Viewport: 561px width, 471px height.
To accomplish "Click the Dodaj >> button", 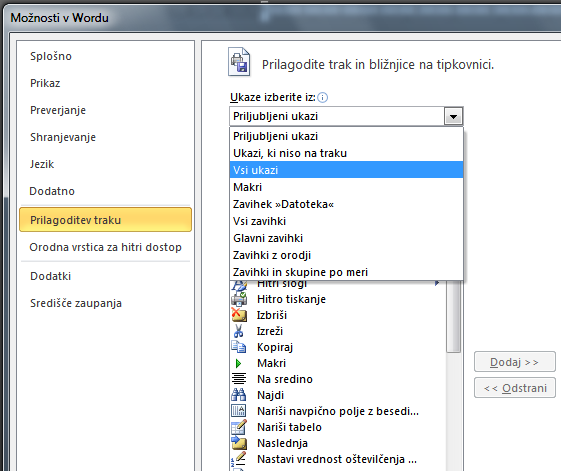I will (x=514, y=362).
